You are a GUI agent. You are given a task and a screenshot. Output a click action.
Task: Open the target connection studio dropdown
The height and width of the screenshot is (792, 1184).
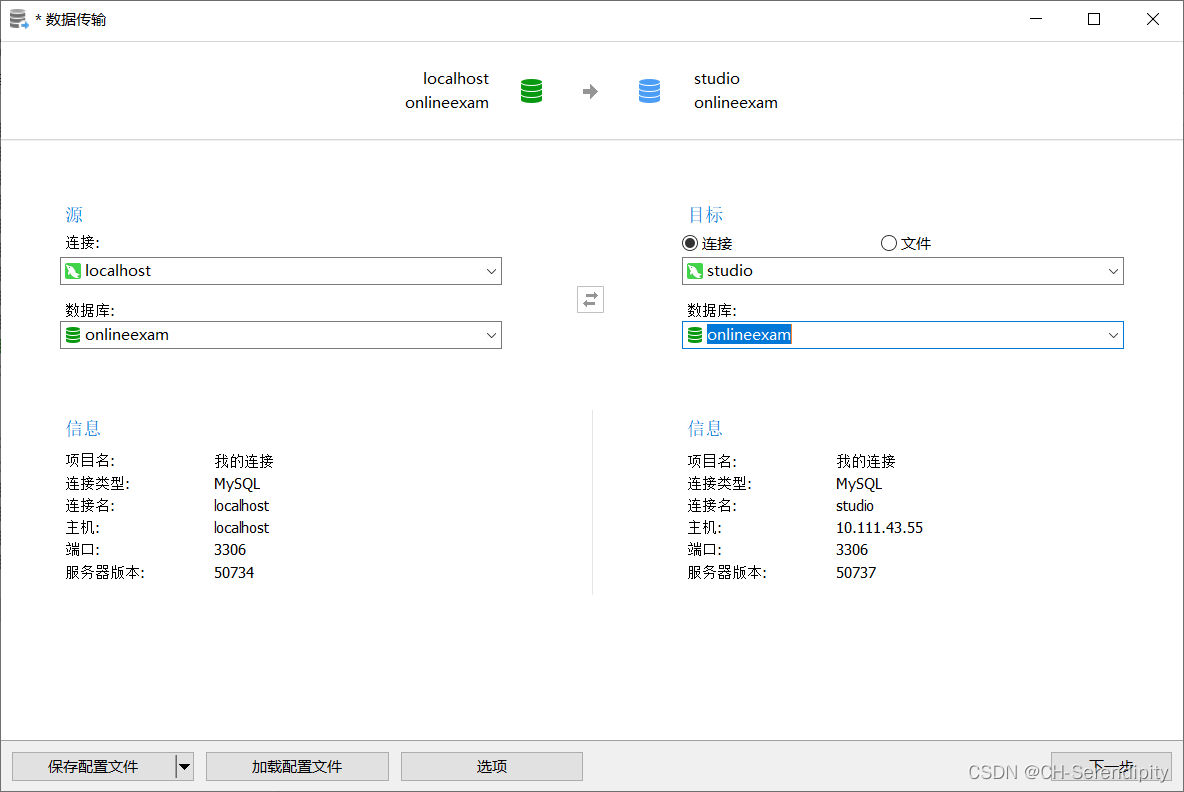point(1113,271)
